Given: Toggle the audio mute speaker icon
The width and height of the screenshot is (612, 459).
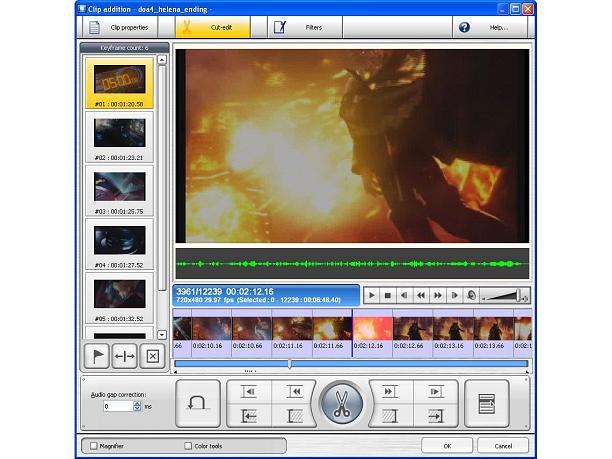Looking at the screenshot, I should (x=471, y=295).
